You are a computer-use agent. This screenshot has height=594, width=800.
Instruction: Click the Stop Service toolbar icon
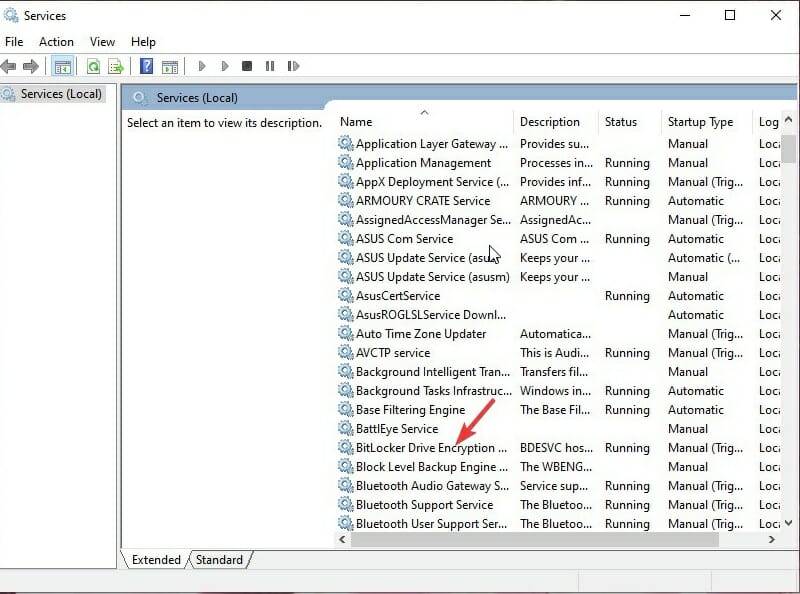click(x=246, y=66)
